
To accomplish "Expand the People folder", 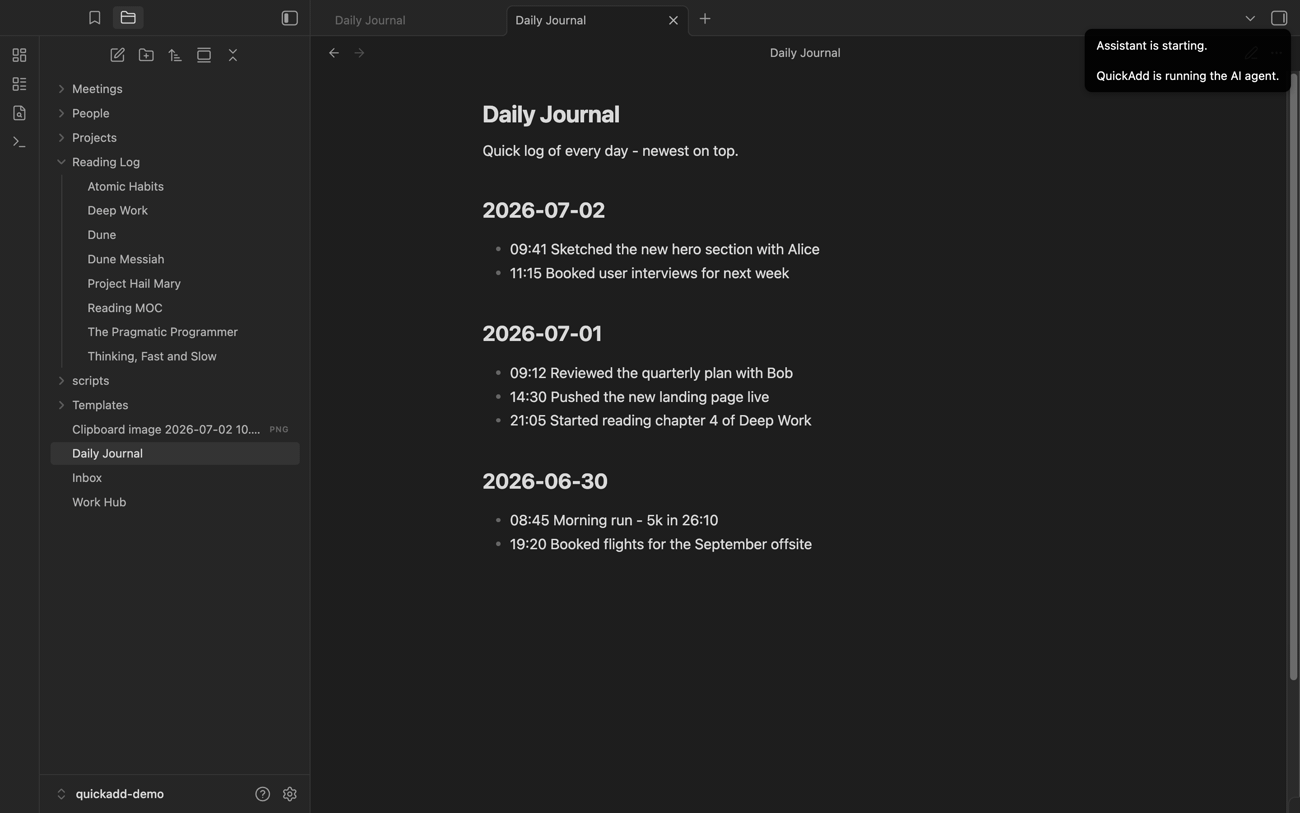I will [175, 113].
